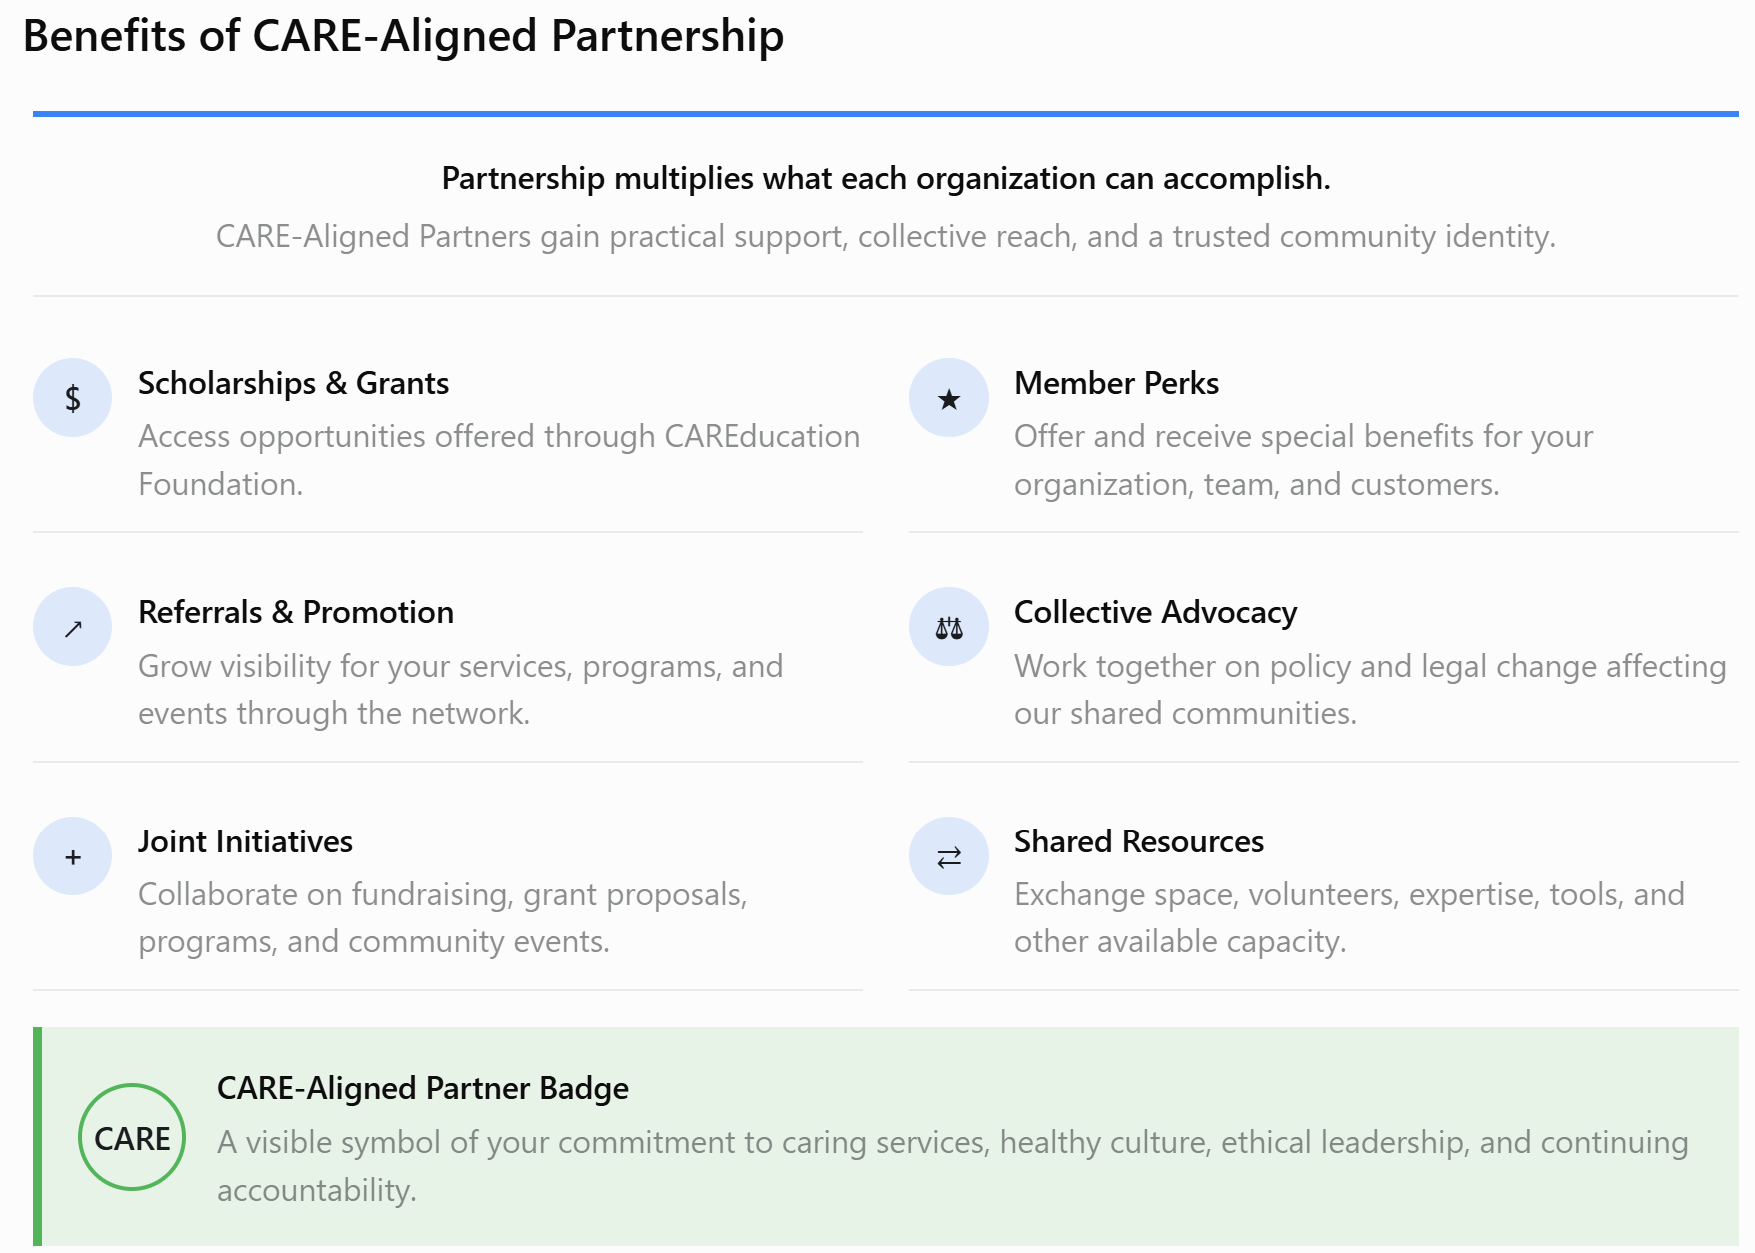Viewport: 1755px width, 1253px height.
Task: Click the Benefits of CARE-Aligned Partnership title
Action: 403,36
